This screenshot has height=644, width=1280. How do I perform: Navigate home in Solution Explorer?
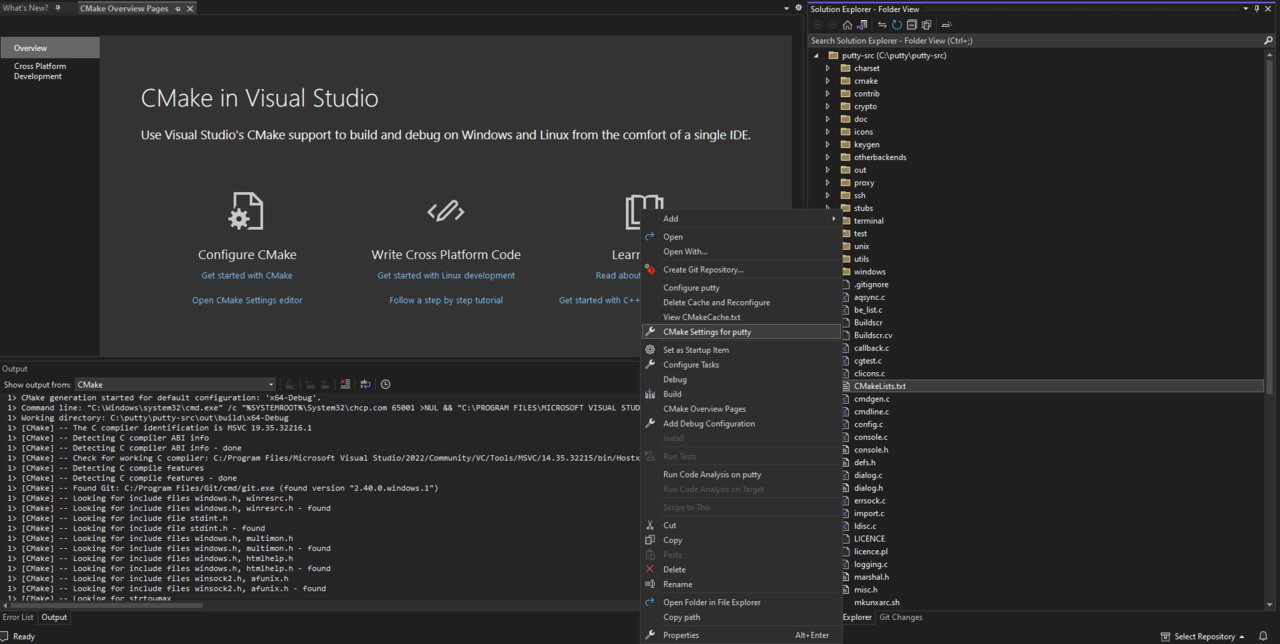click(x=848, y=25)
